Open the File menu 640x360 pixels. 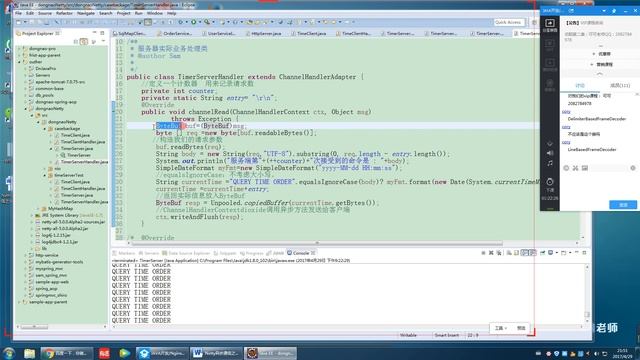point(19,13)
